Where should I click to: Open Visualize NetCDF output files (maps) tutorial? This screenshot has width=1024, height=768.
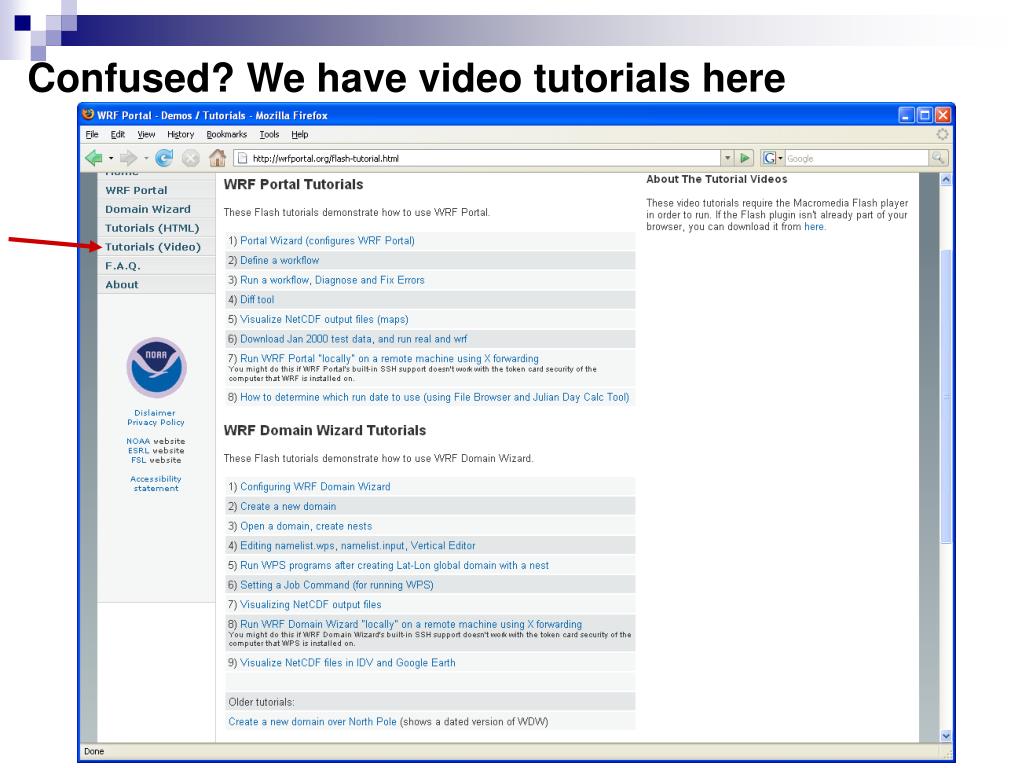coord(324,319)
